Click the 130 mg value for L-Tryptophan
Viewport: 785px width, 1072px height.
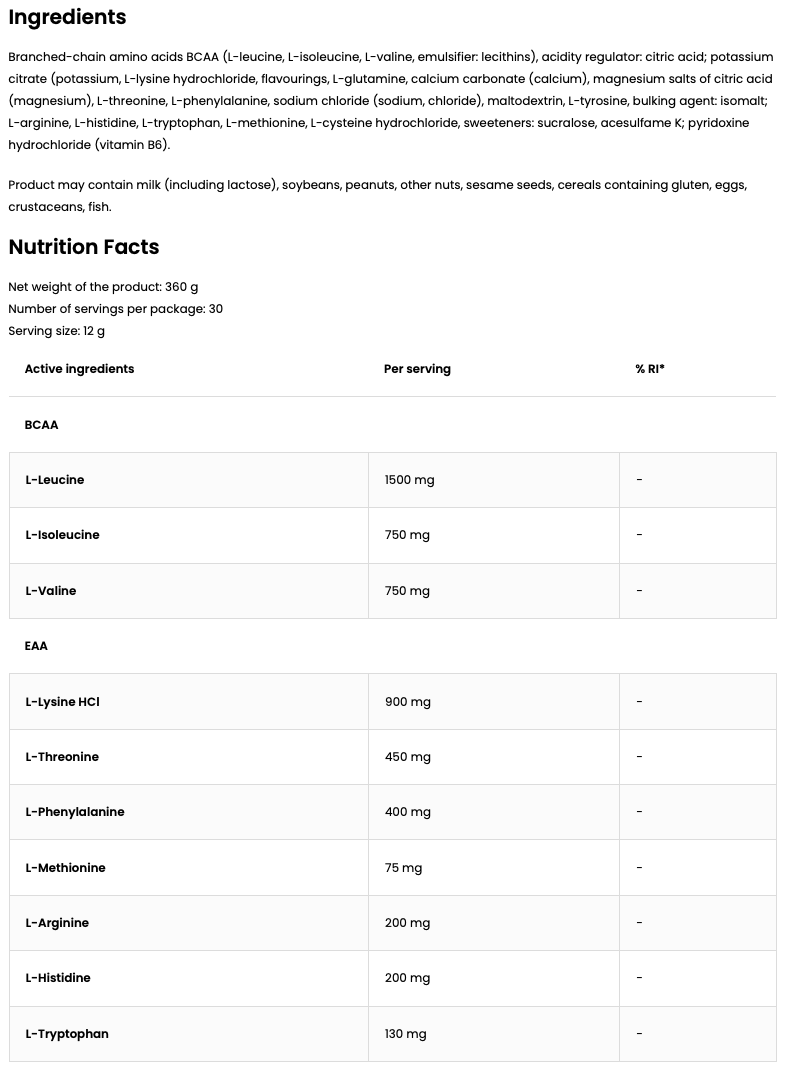[x=405, y=1034]
